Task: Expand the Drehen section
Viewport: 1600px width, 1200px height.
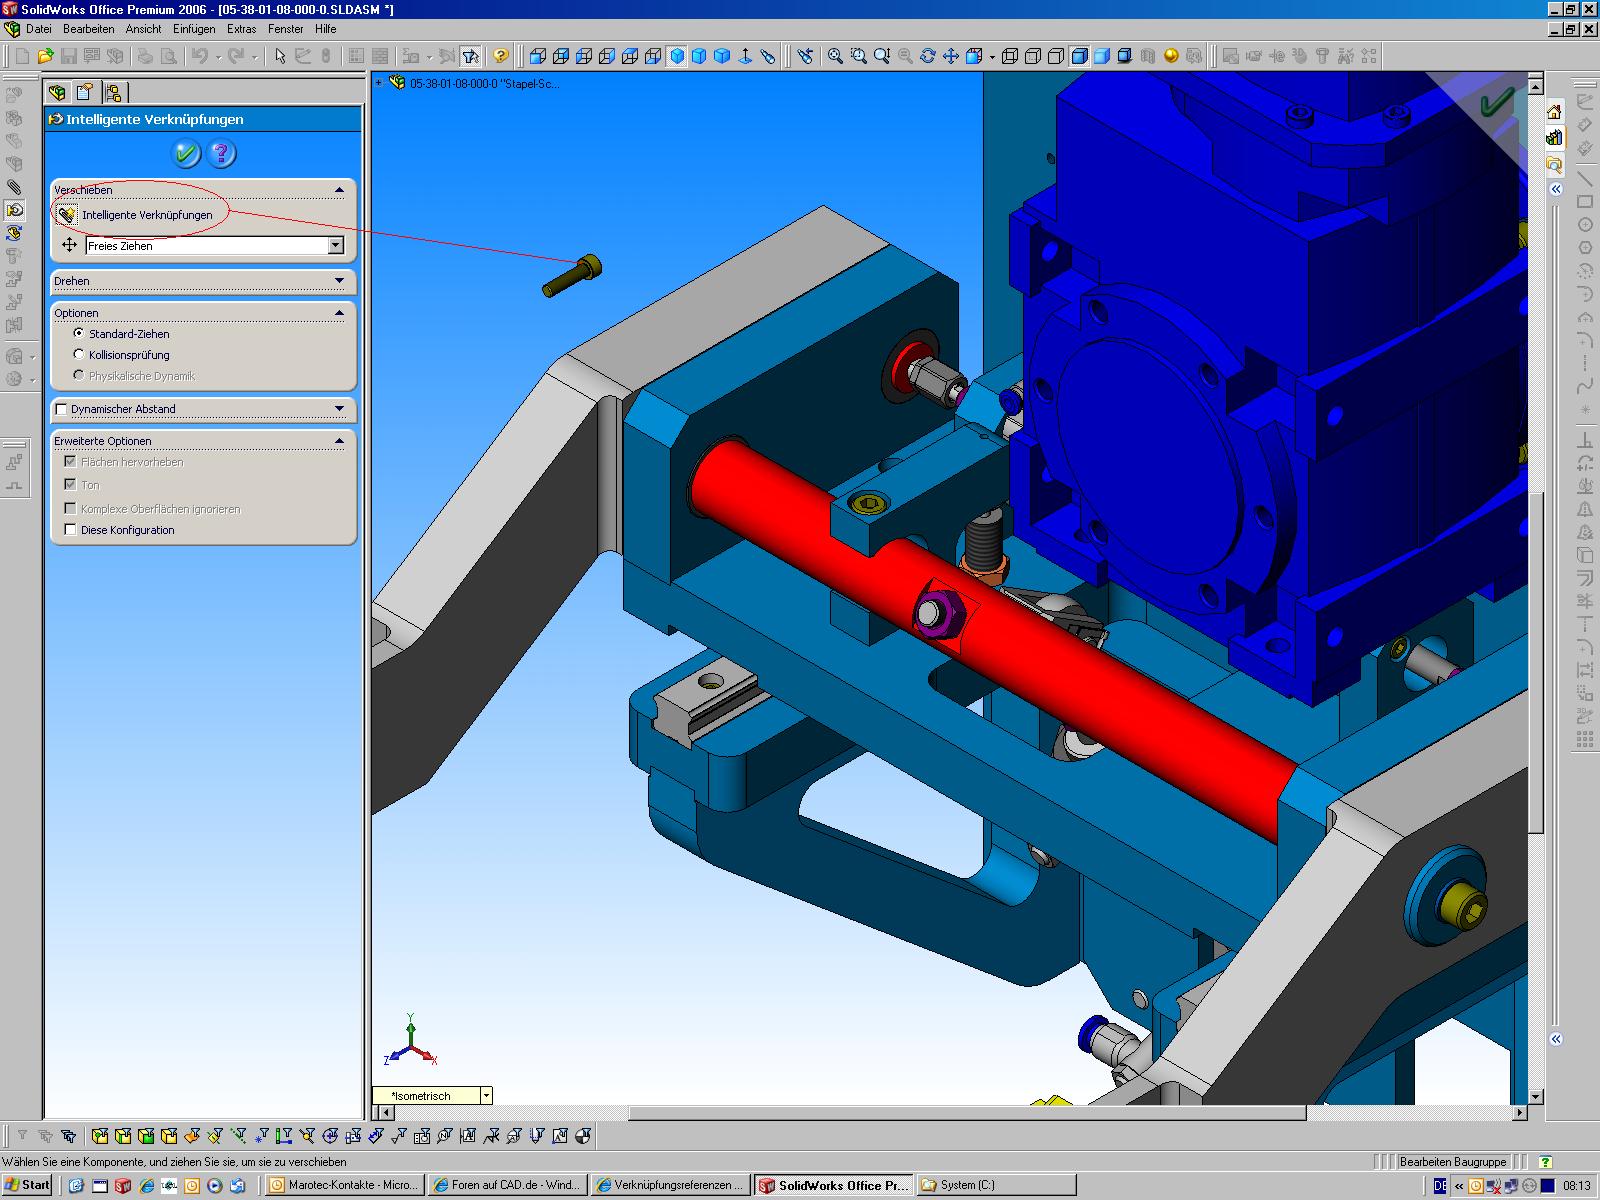Action: [x=339, y=281]
